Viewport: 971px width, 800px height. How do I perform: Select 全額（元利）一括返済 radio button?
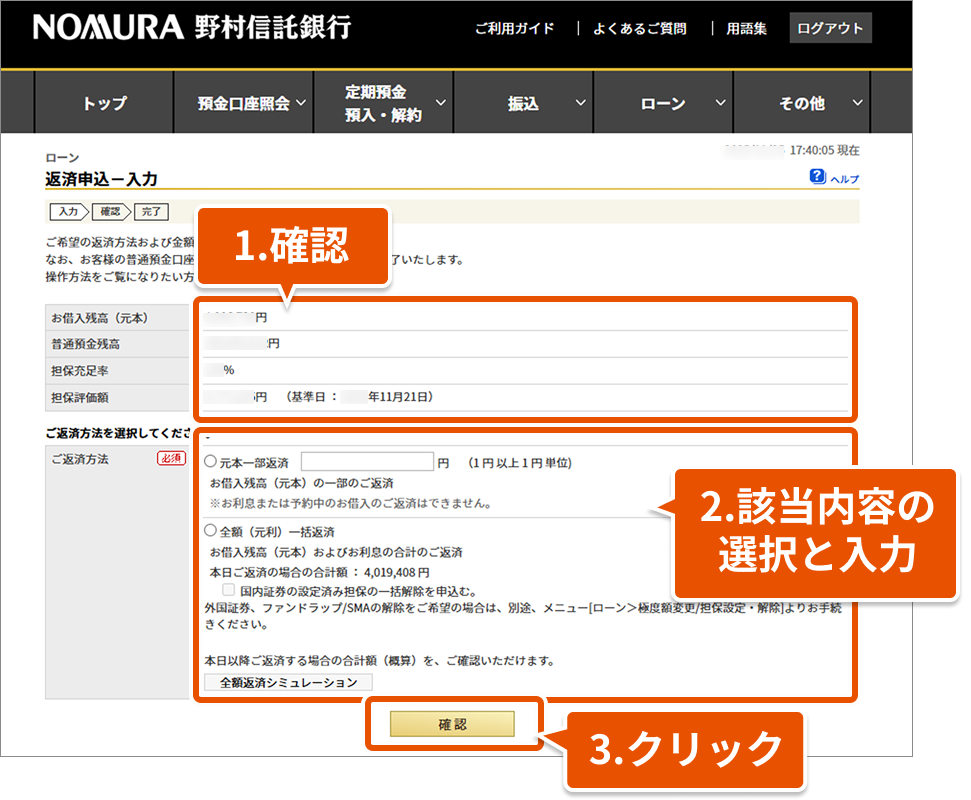pyautogui.click(x=210, y=531)
